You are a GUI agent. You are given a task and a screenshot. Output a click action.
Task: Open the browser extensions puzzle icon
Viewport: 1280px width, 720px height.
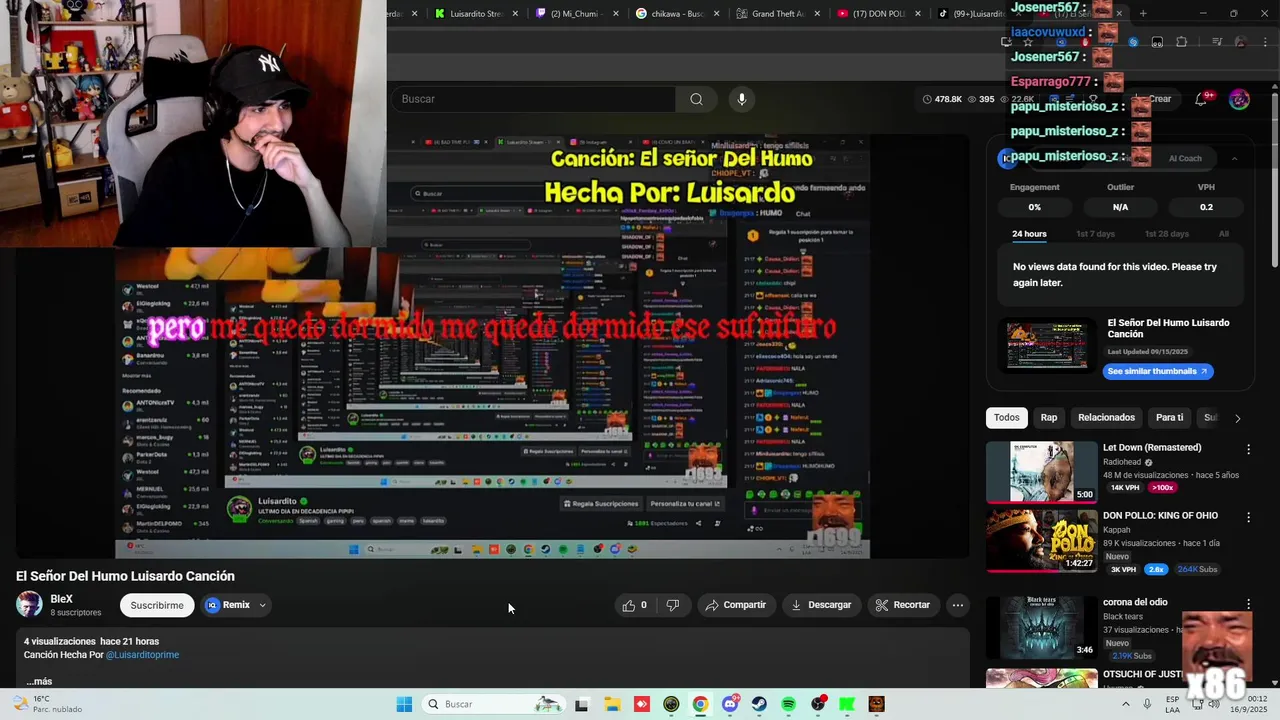click(1181, 42)
